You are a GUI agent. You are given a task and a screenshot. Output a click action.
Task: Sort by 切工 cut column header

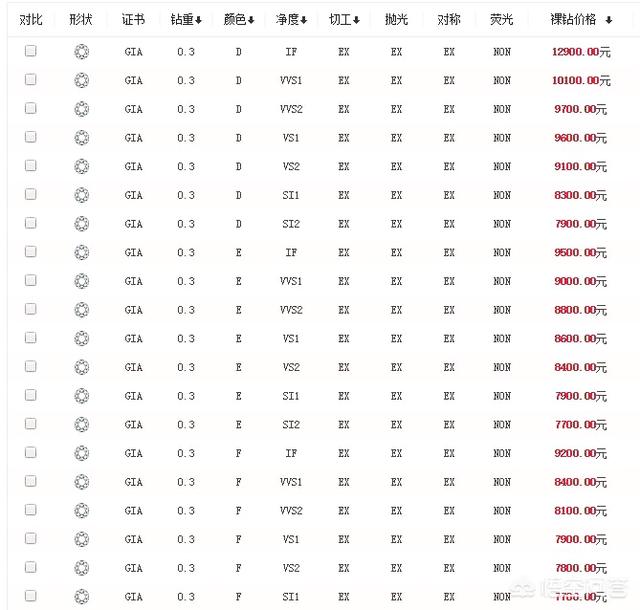[x=344, y=20]
